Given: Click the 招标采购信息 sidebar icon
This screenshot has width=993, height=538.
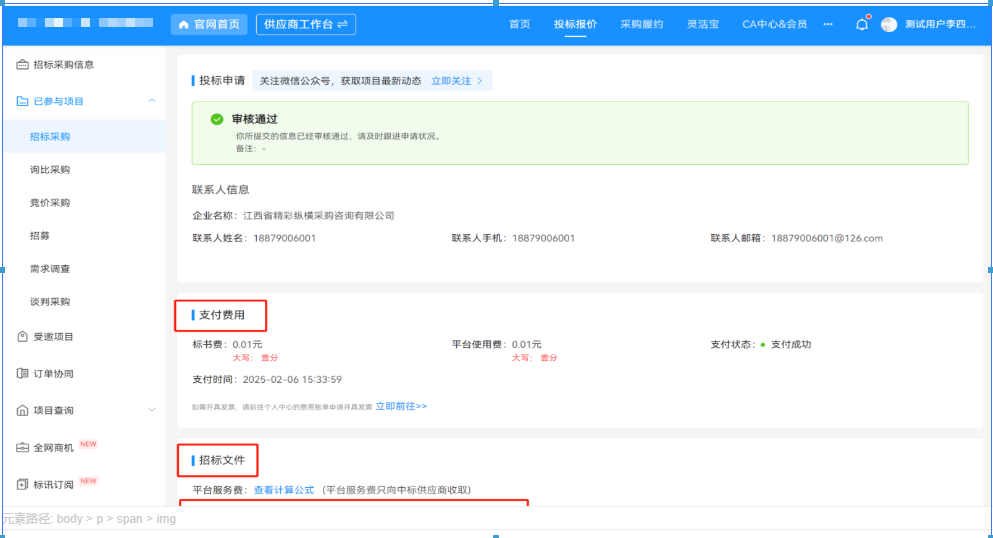Looking at the screenshot, I should 22,65.
